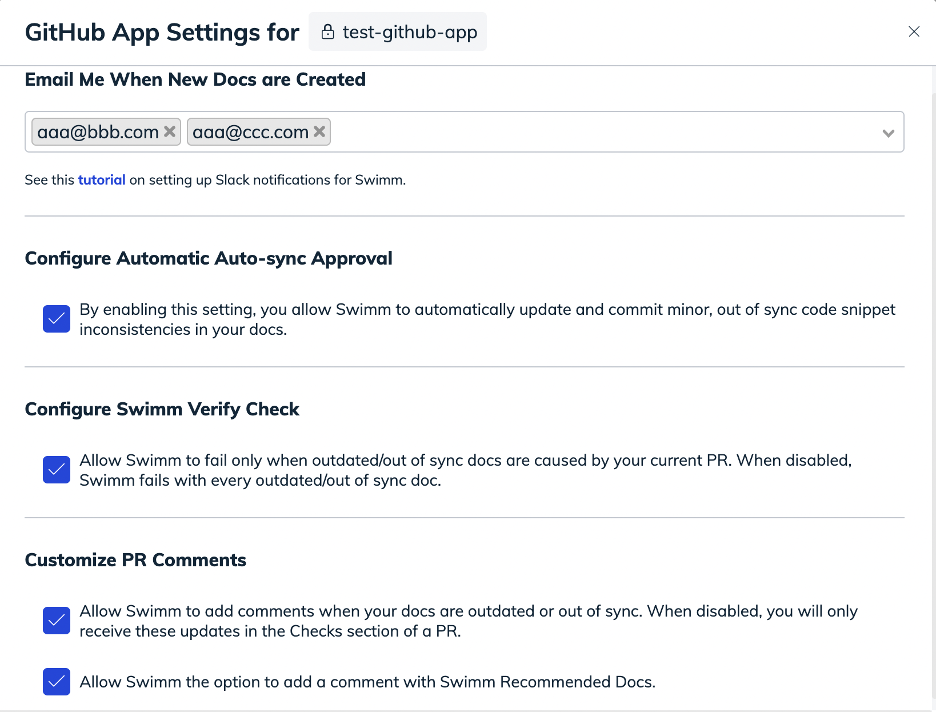
Task: Toggle the Swimm Verify Check checkbox
Action: click(x=57, y=470)
